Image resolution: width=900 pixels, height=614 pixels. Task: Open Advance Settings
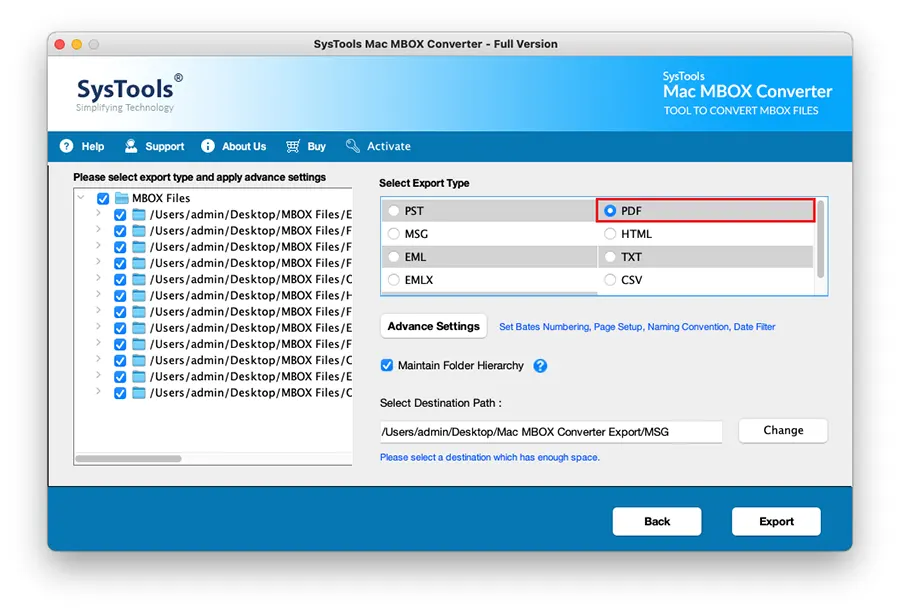point(433,326)
